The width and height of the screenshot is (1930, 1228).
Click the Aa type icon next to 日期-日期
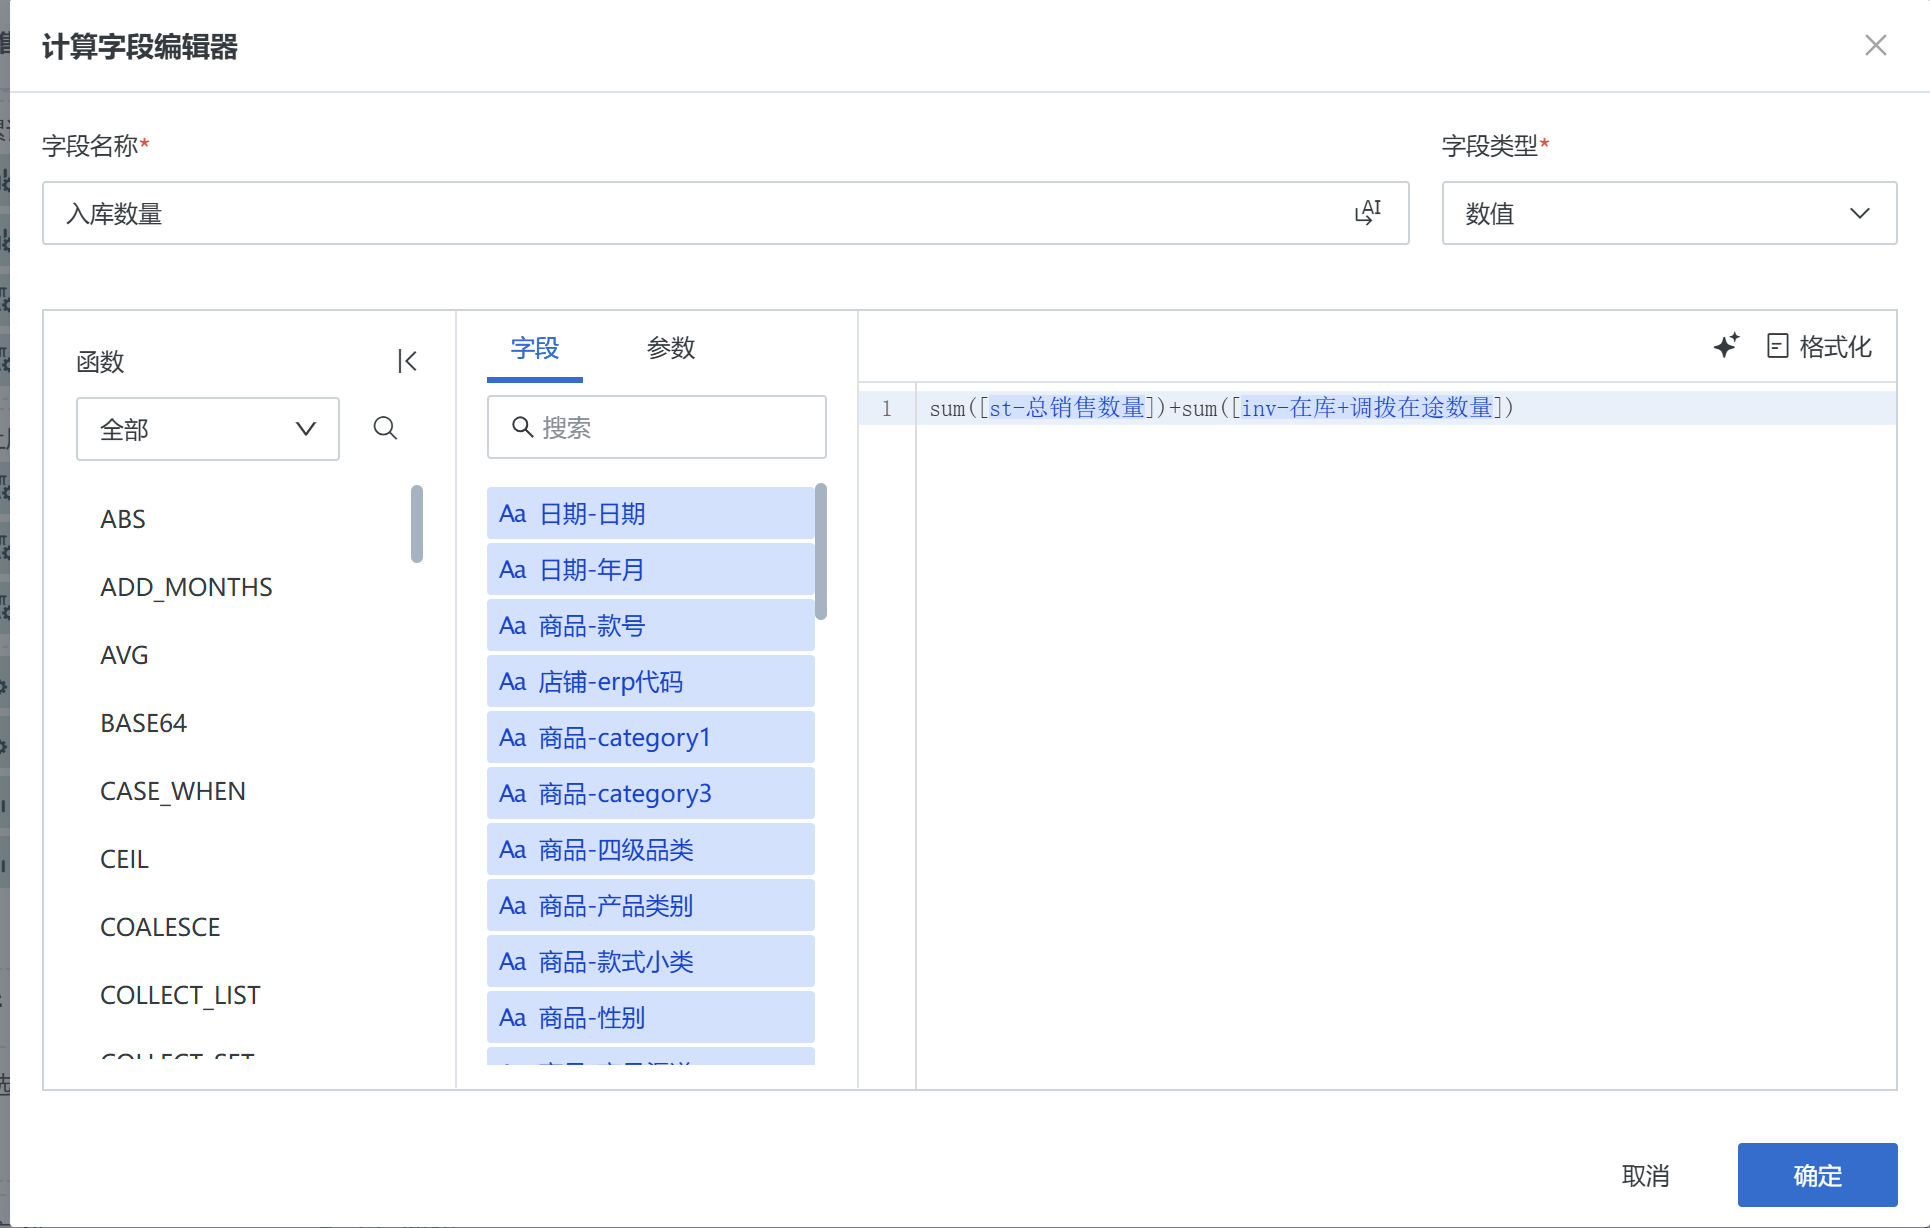coord(512,513)
